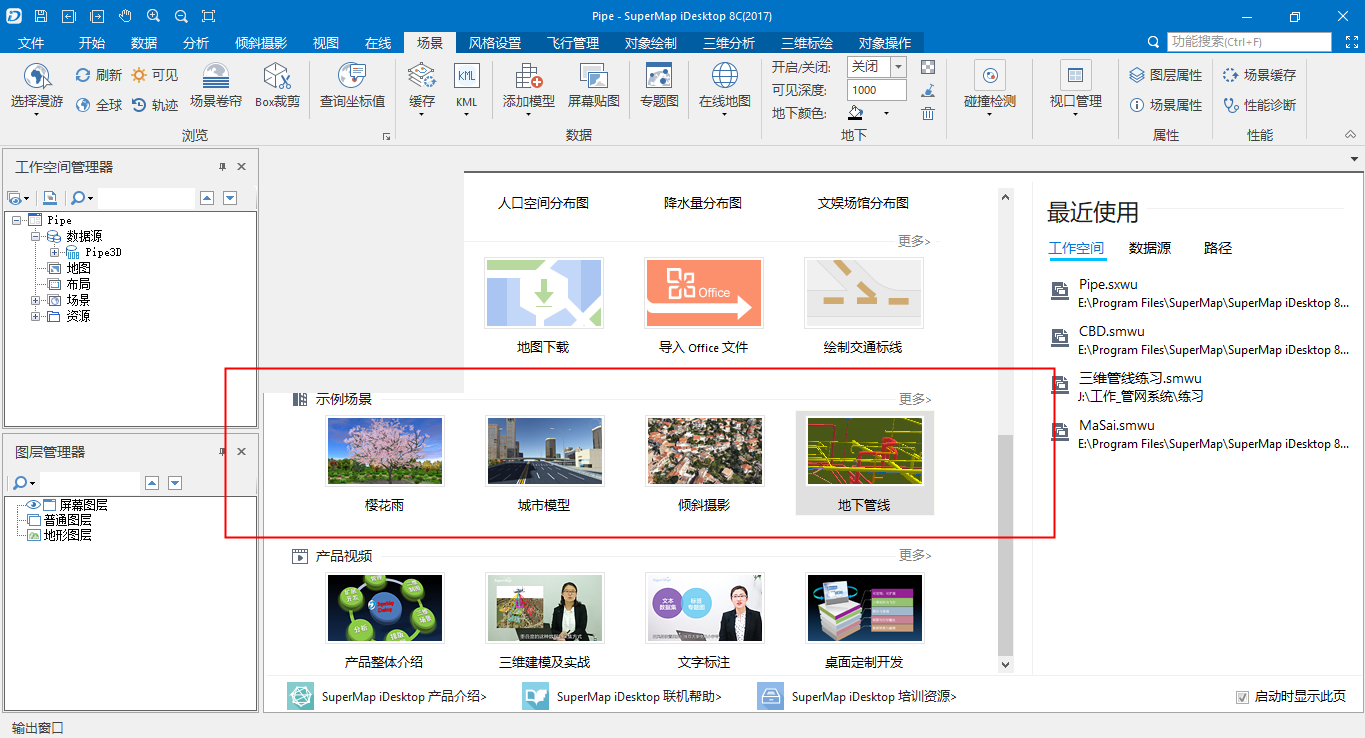Viewport: 1365px width, 738px height.
Task: Open the 地下颜色 fill color picker
Action: coord(857,113)
